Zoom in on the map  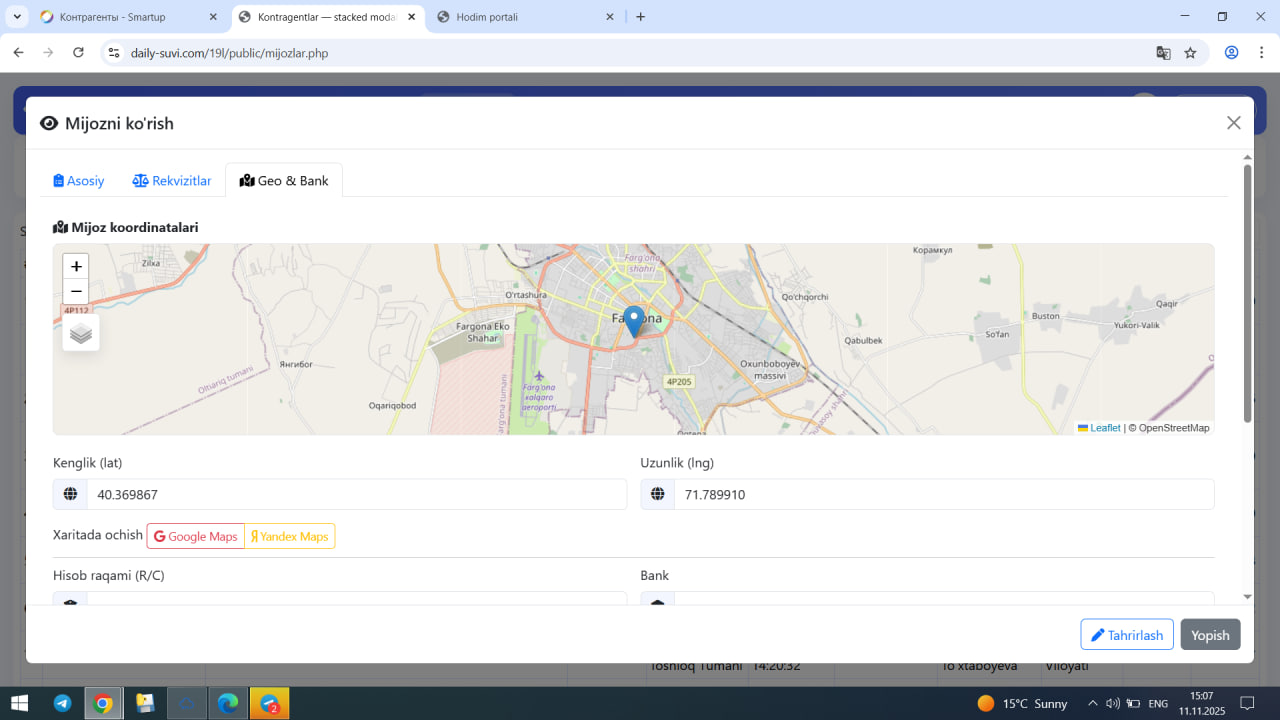tap(76, 267)
